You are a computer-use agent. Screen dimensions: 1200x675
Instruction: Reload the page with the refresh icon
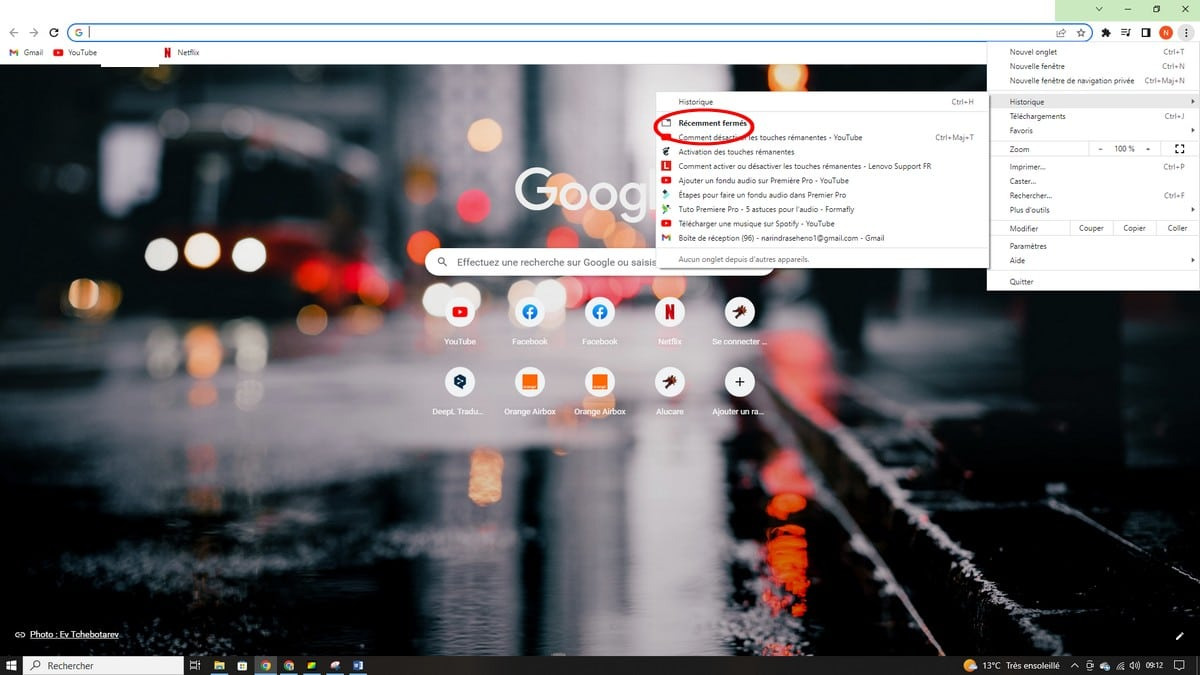53,33
